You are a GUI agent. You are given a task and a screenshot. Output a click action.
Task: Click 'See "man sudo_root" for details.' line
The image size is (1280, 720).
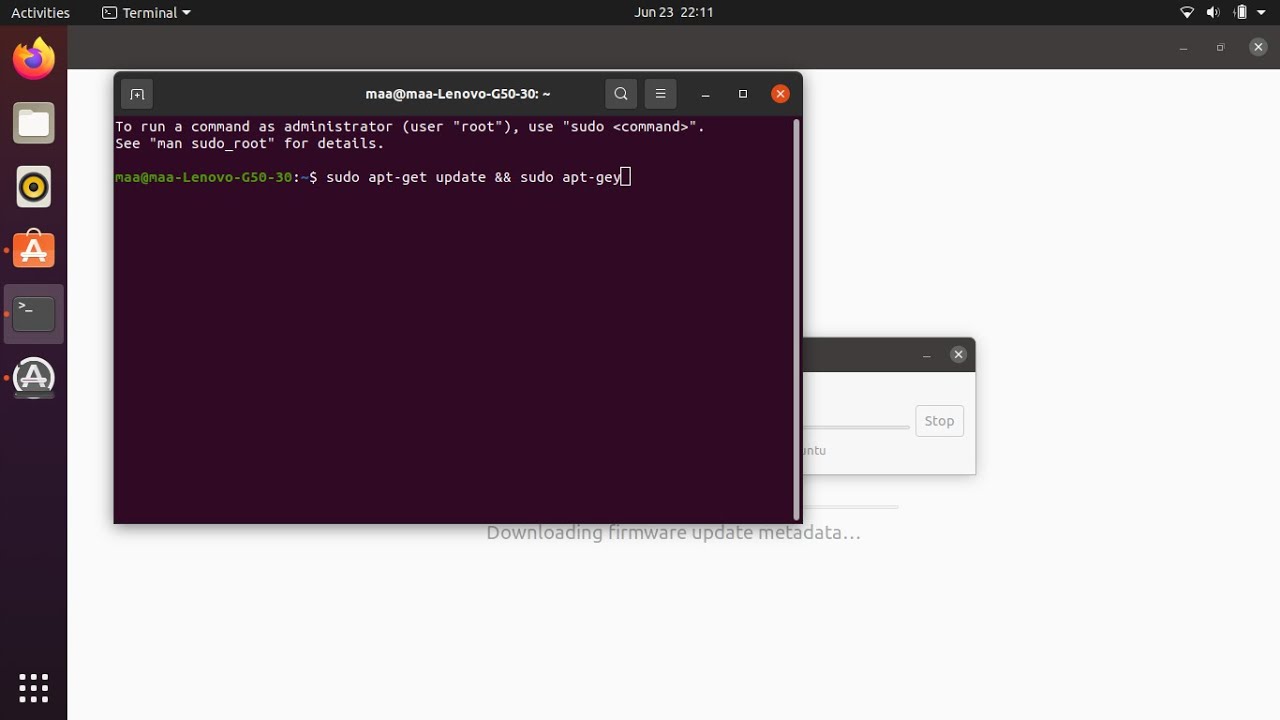tap(250, 144)
